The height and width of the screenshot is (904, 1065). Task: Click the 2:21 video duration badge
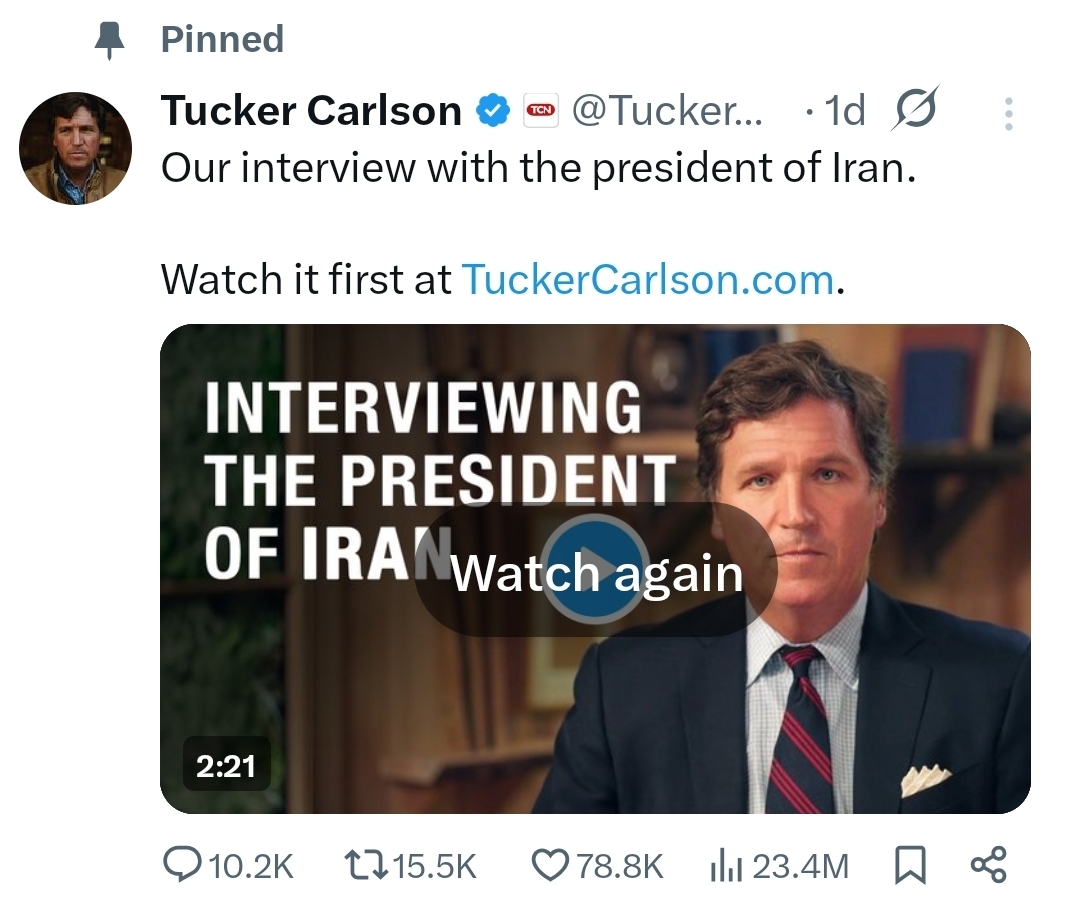pyautogui.click(x=225, y=766)
